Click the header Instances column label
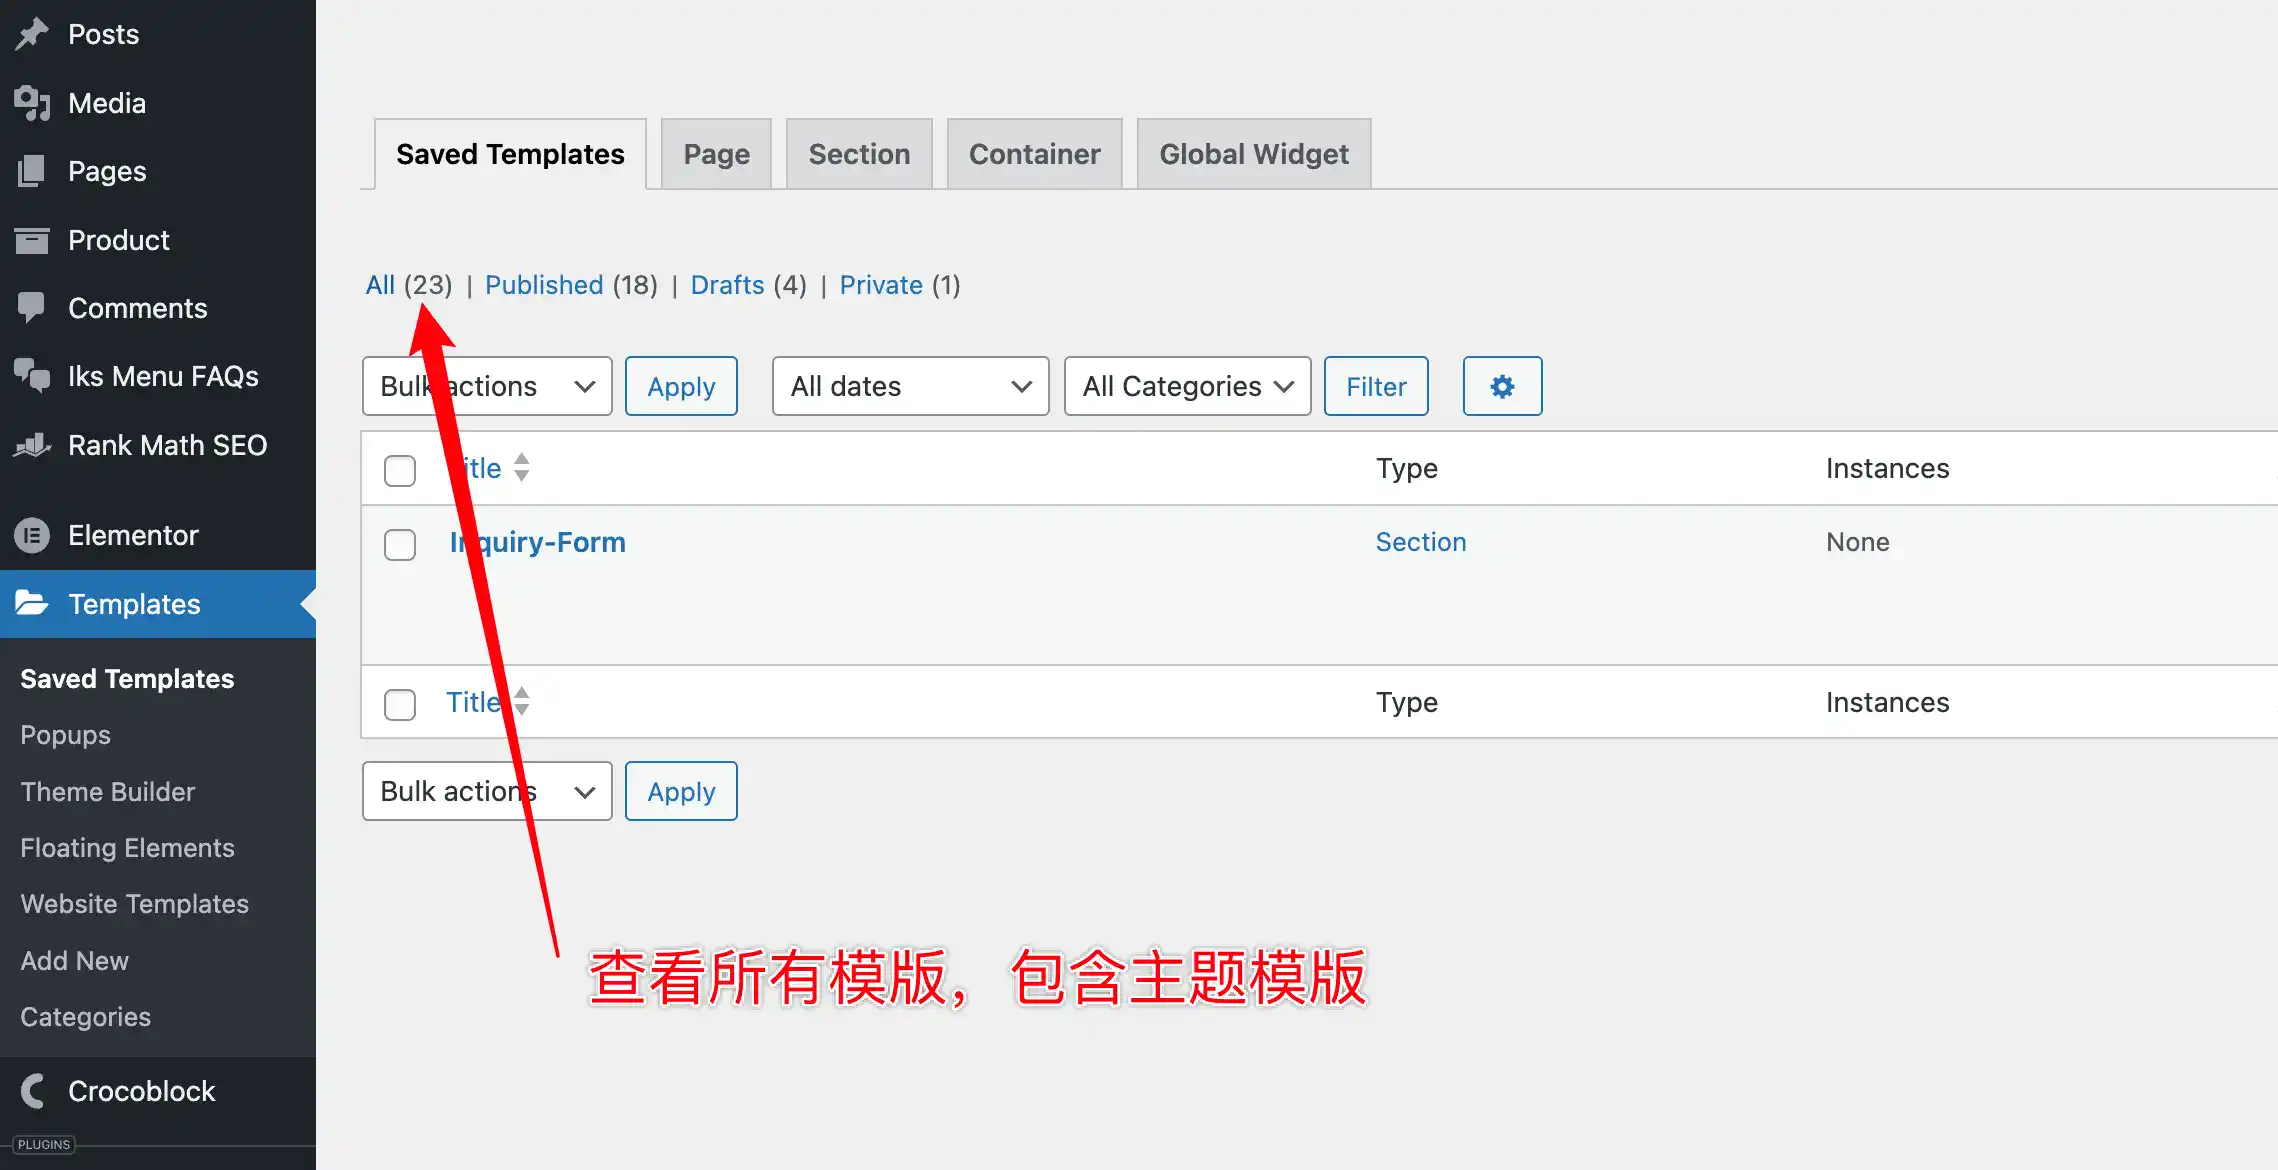2278x1170 pixels. 1888,468
